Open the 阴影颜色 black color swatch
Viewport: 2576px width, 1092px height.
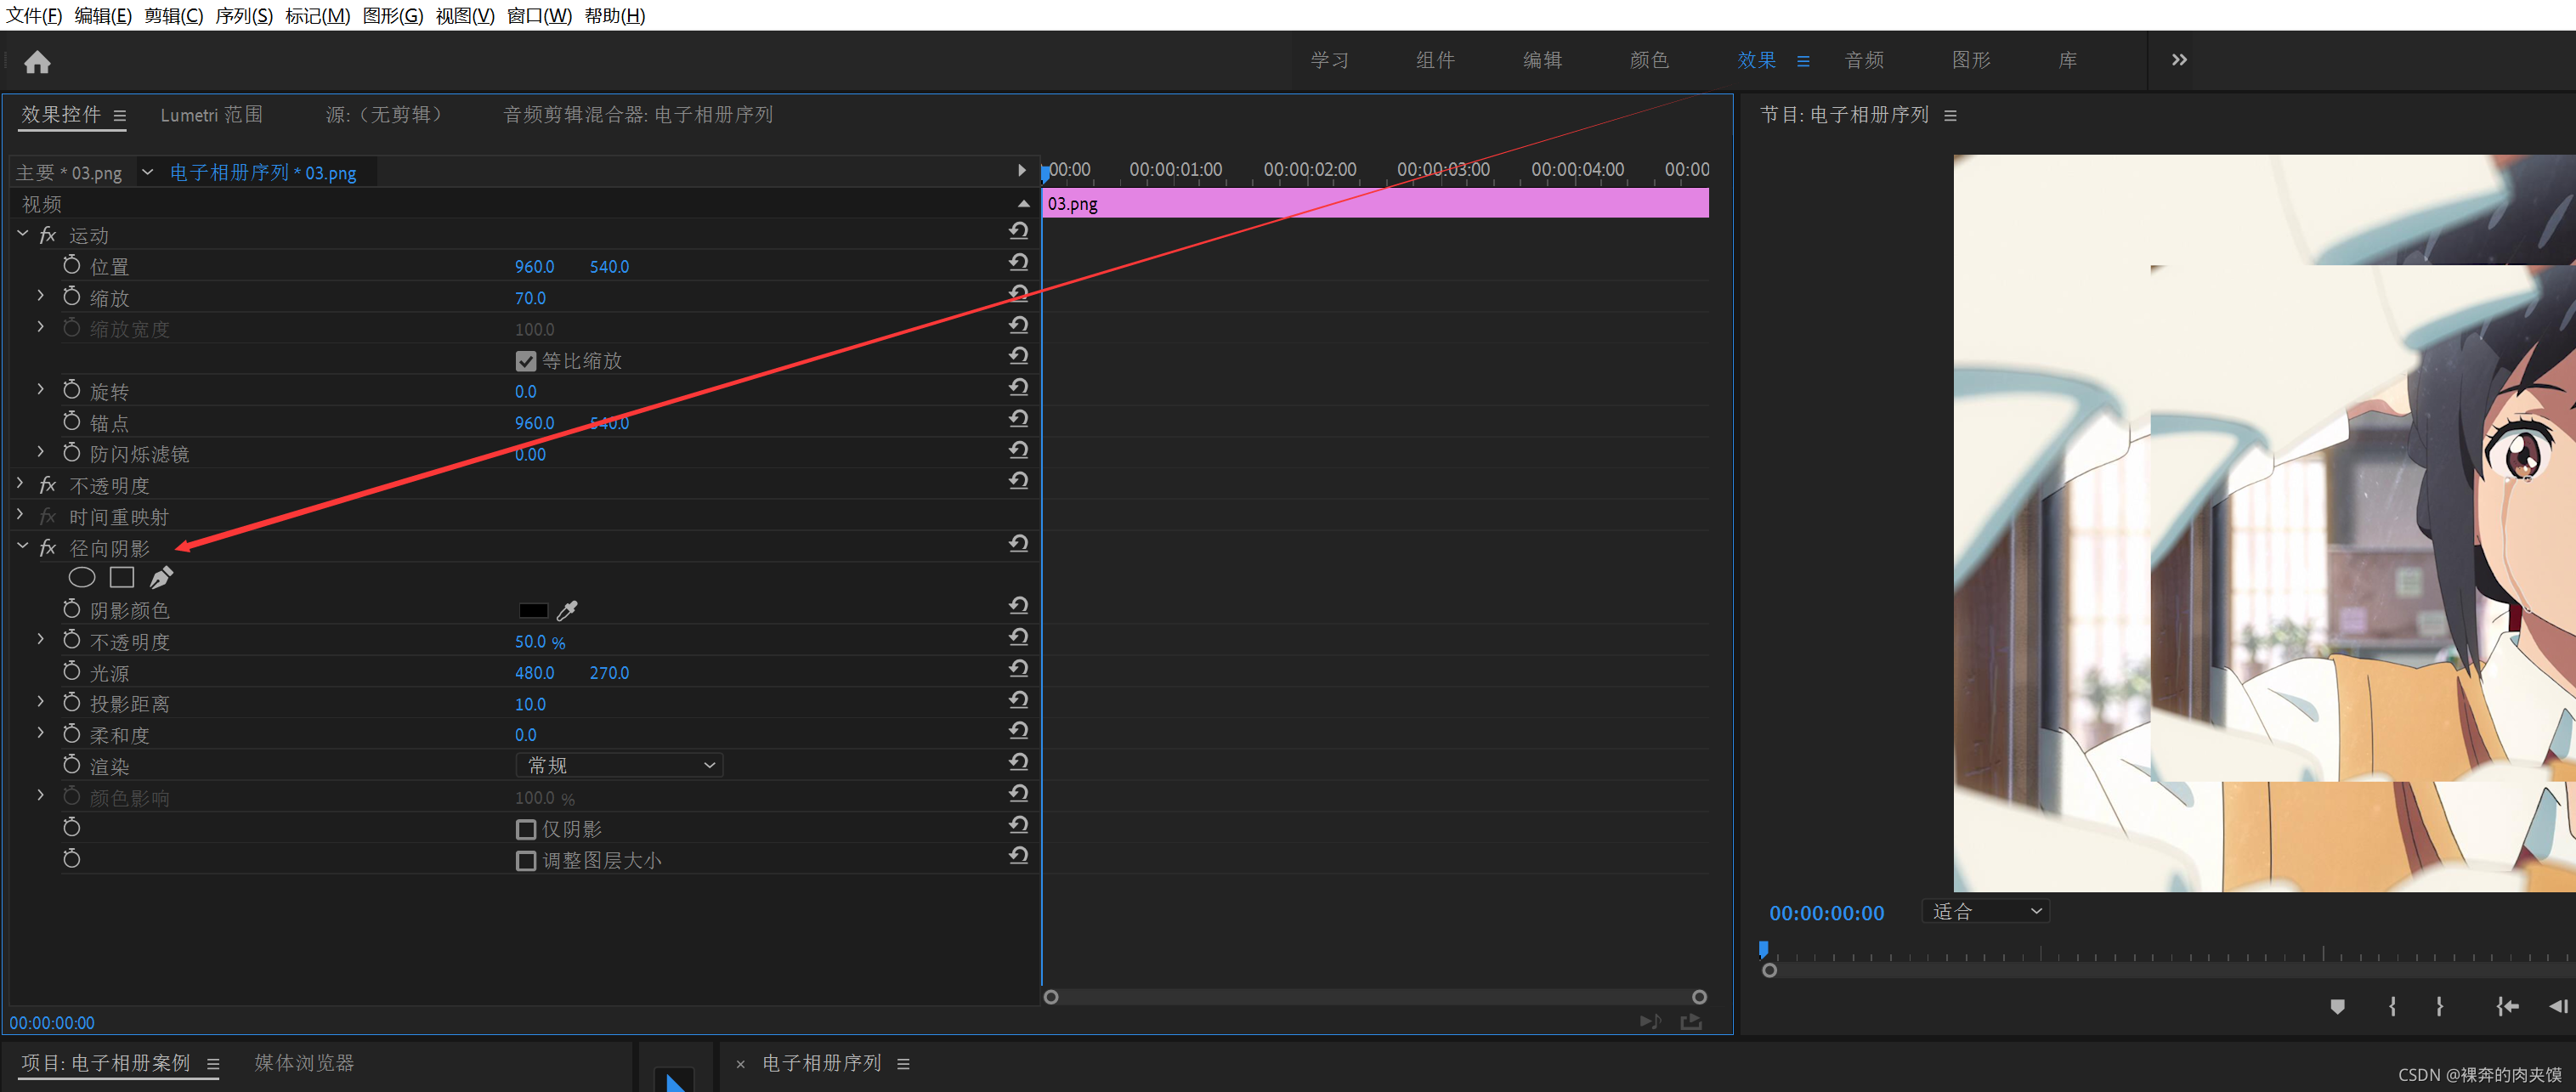tap(533, 610)
